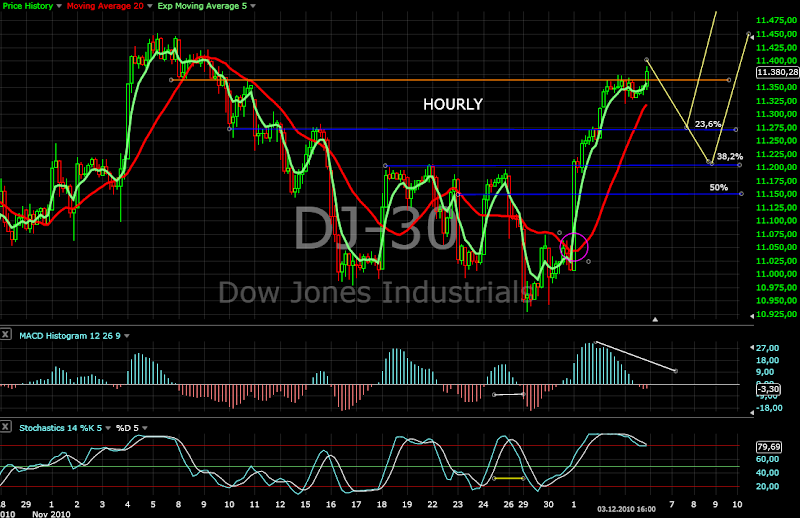The height and width of the screenshot is (518, 800).
Task: Select the 38,2% retracement label
Action: click(x=730, y=156)
